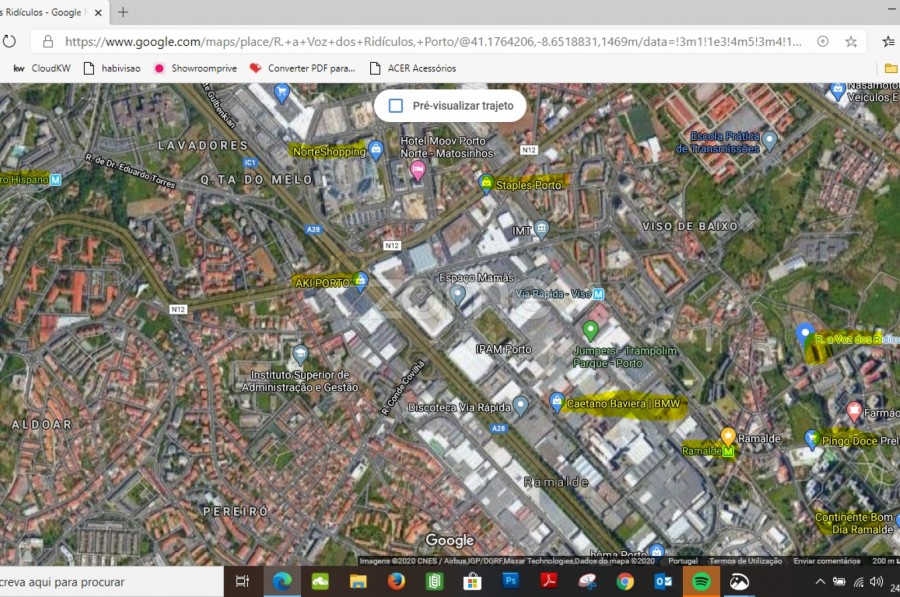
Task: Open the CloudKW bookmark
Action: 41,68
